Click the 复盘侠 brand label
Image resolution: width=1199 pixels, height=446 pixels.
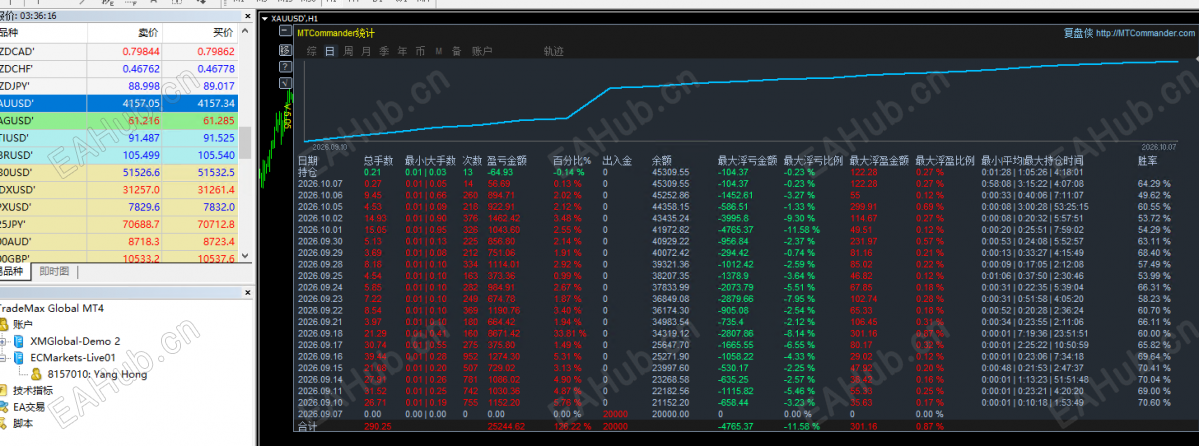pyautogui.click(x=1078, y=33)
